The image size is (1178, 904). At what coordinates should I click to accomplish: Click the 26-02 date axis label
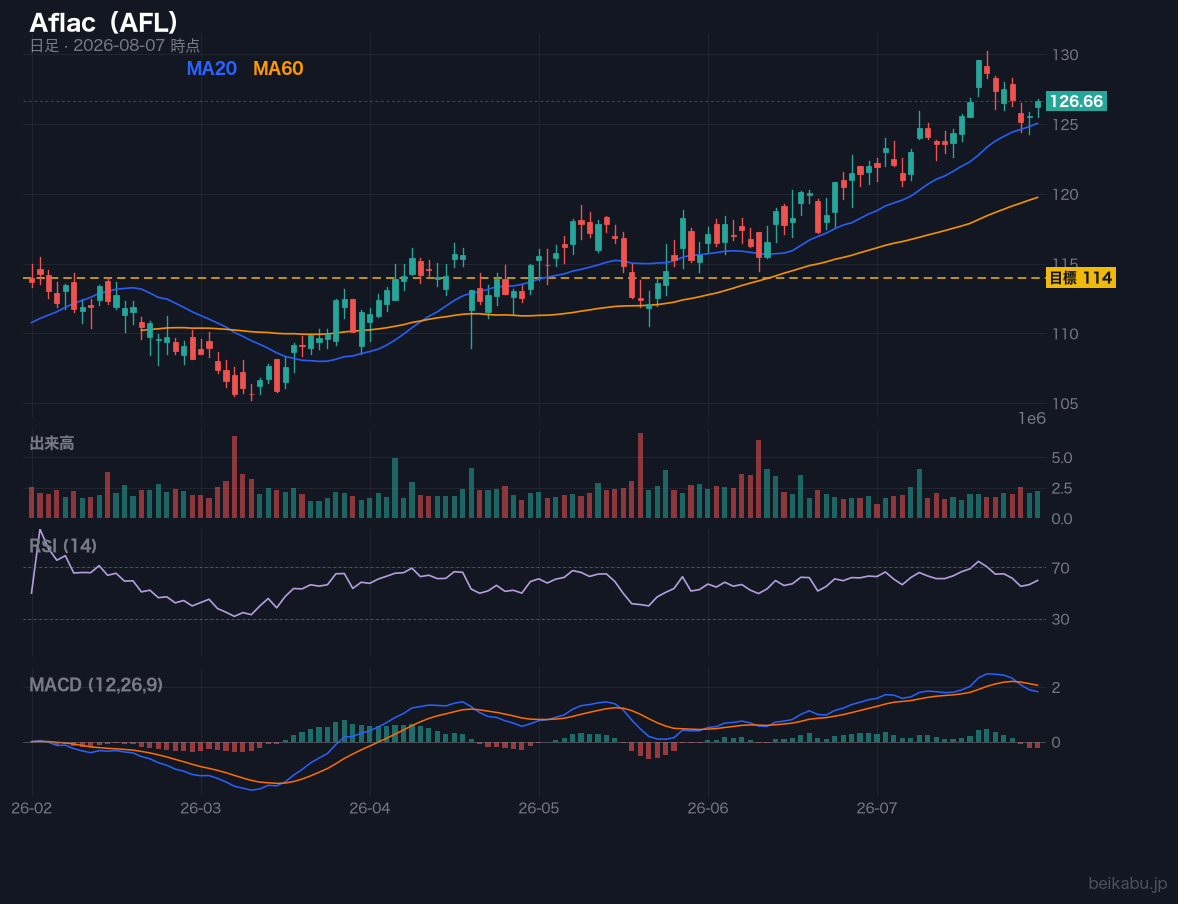pyautogui.click(x=32, y=809)
